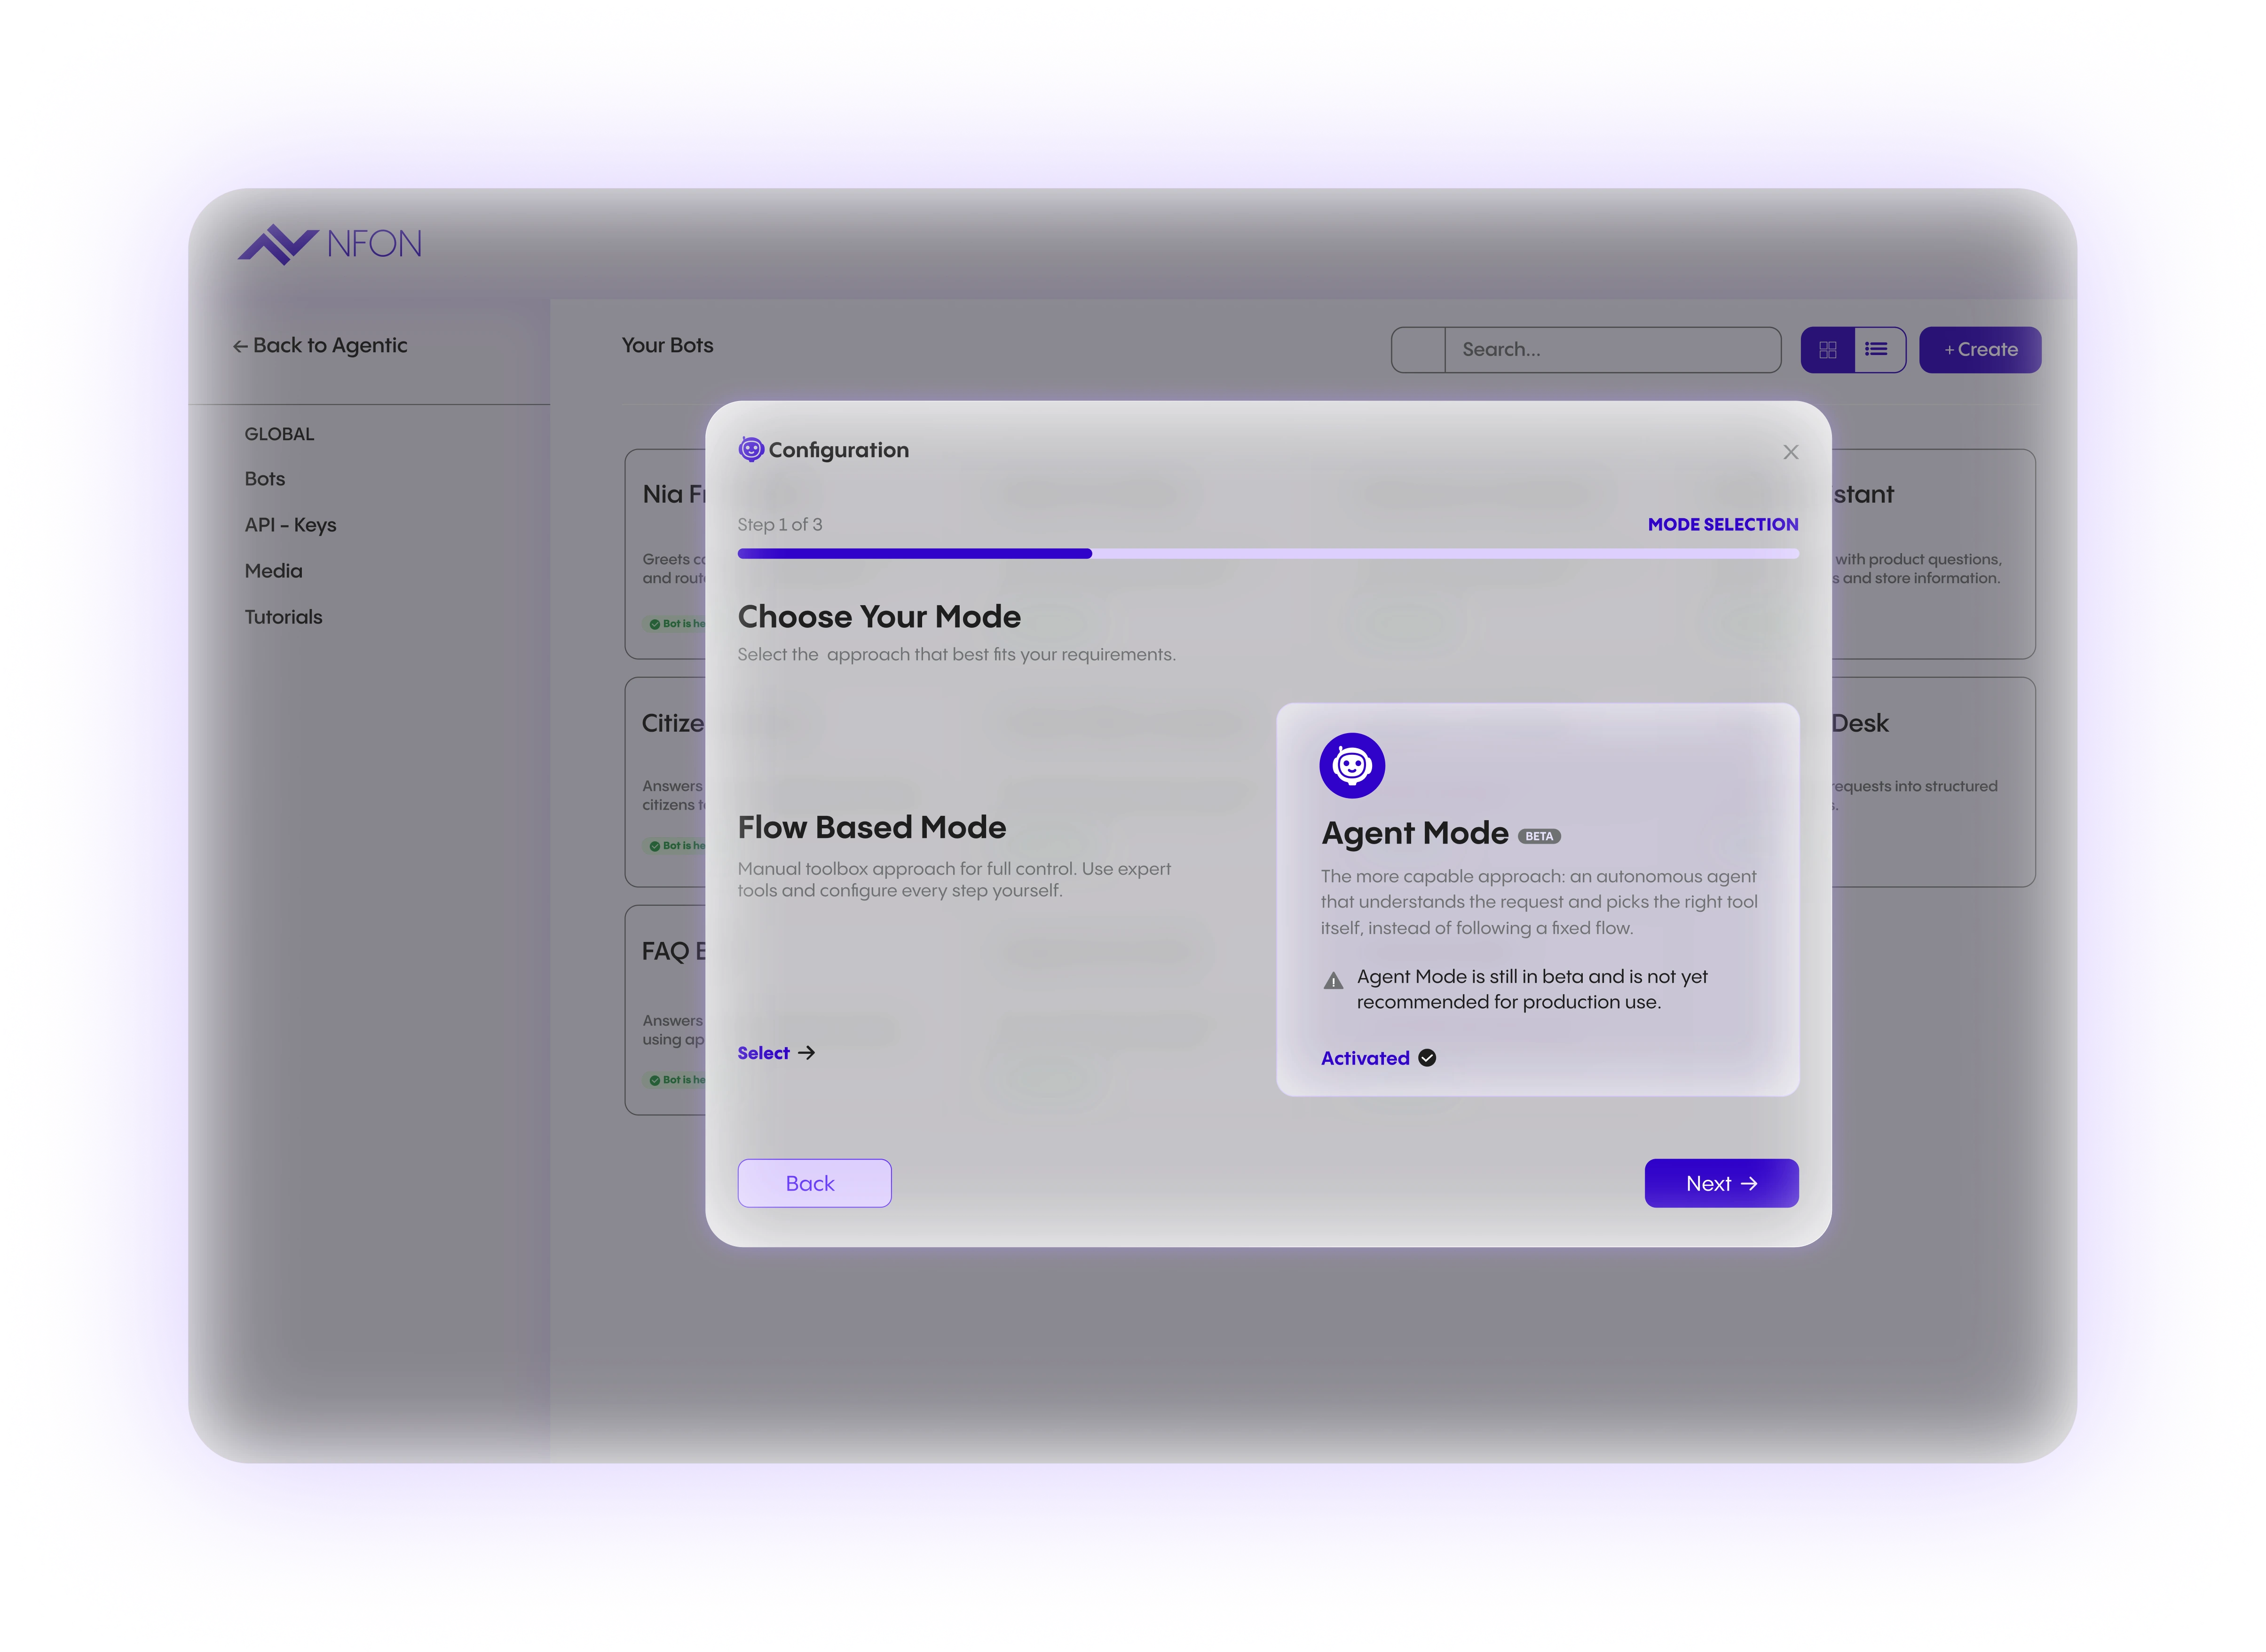Screen dimensions: 2266x1652
Task: Click the NFON logo
Action: click(329, 244)
